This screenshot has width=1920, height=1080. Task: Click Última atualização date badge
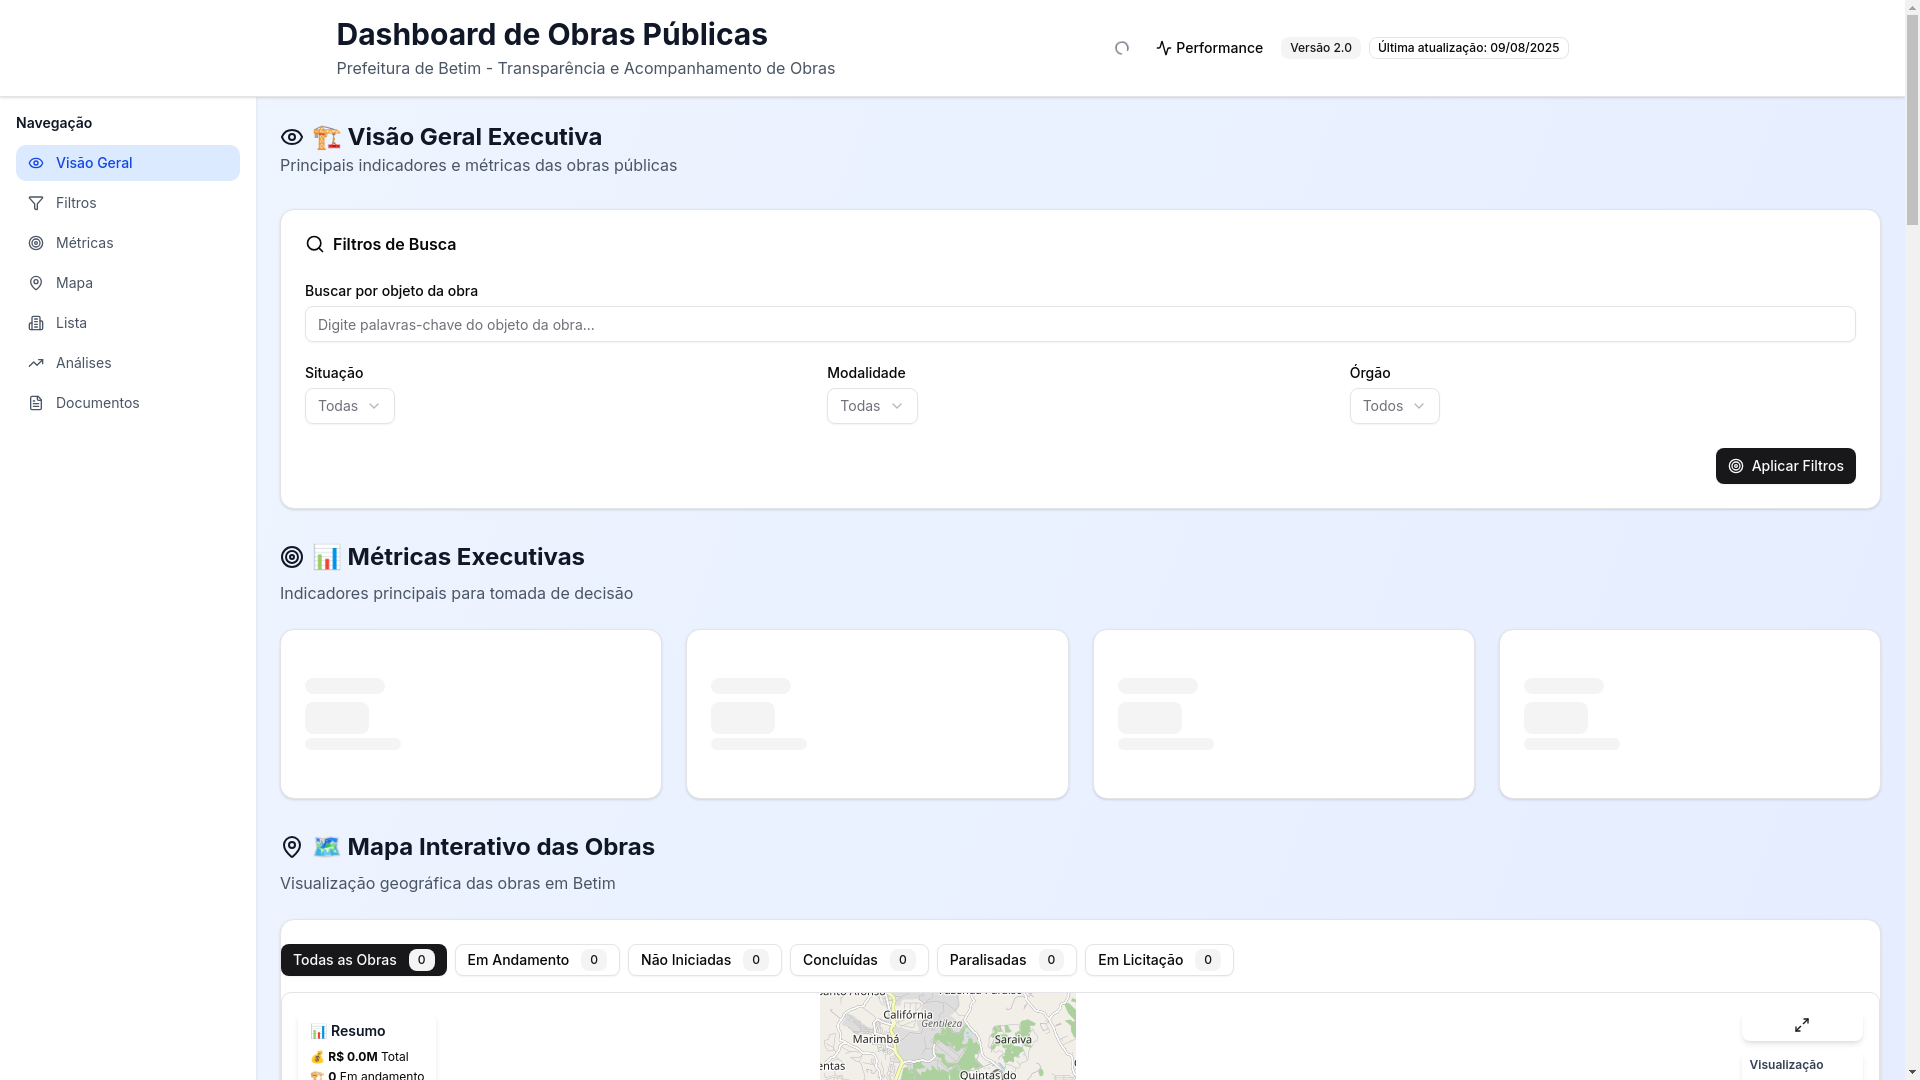tap(1468, 48)
